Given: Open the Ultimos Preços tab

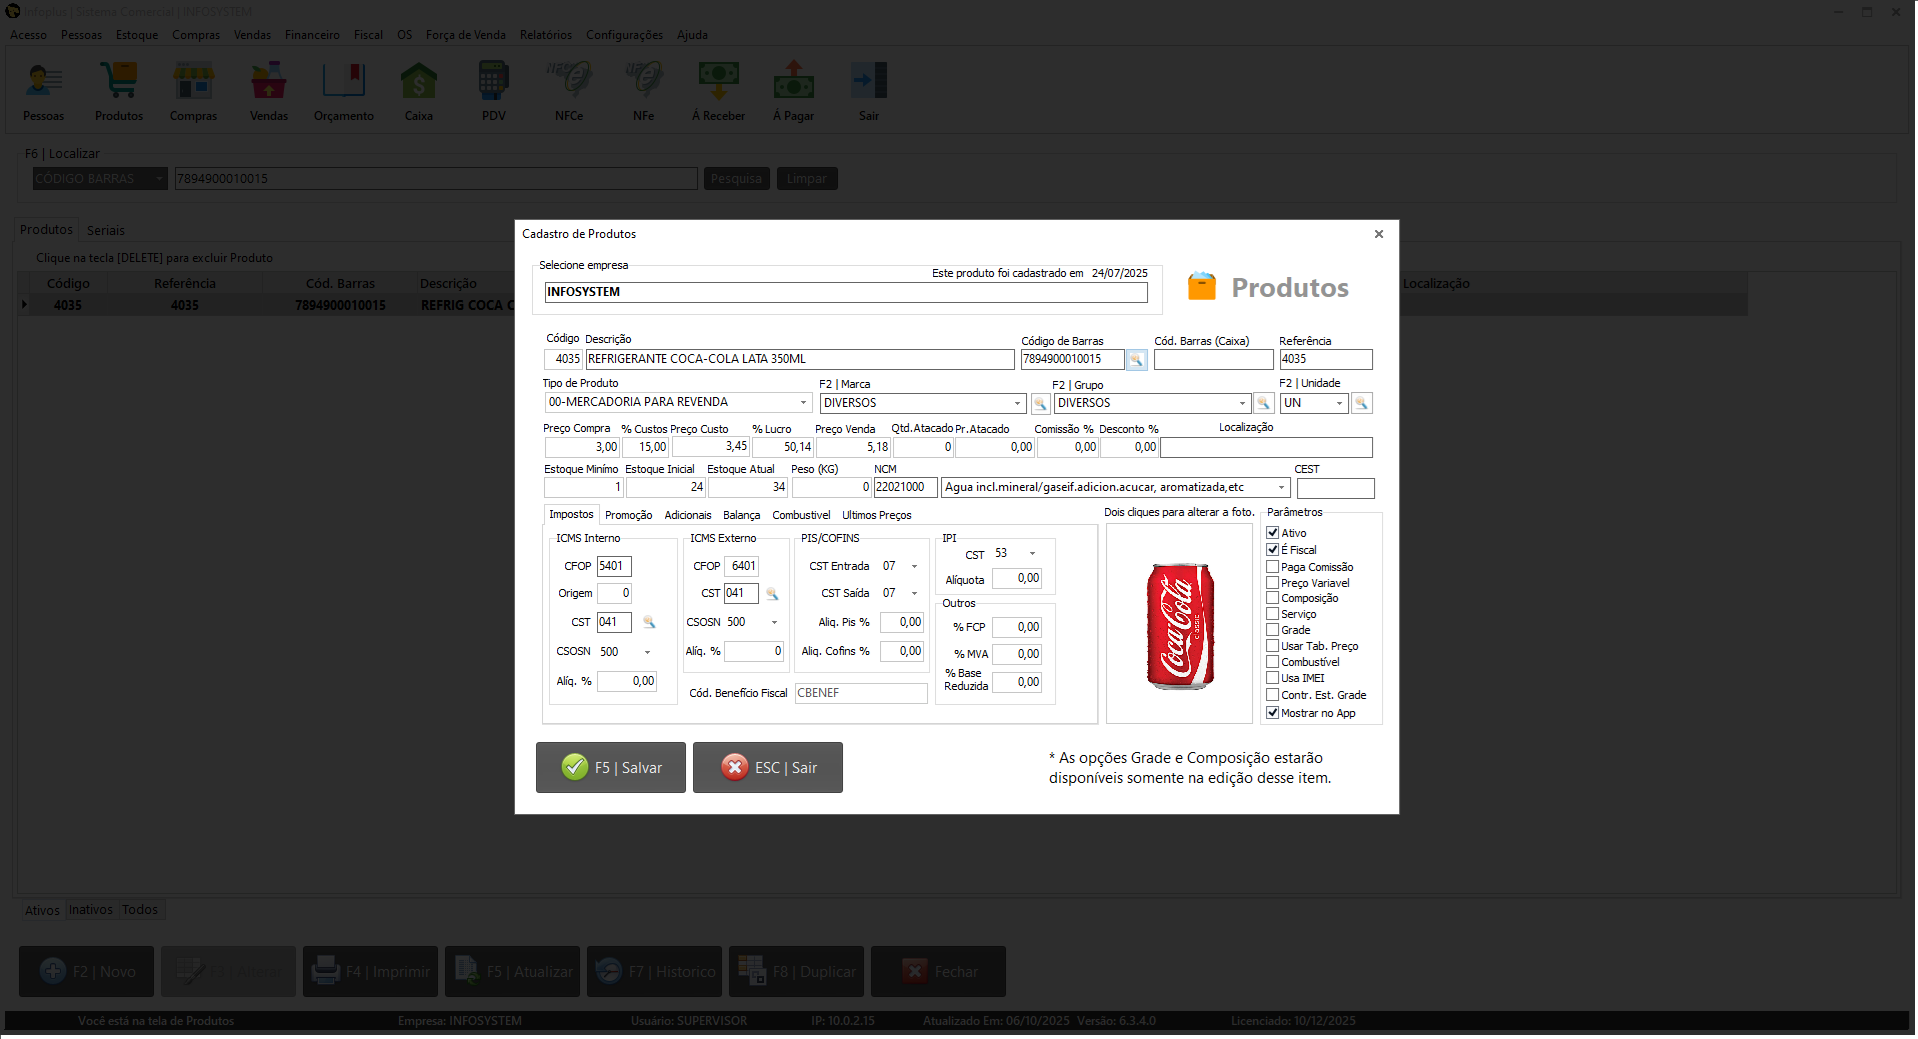Looking at the screenshot, I should 876,515.
